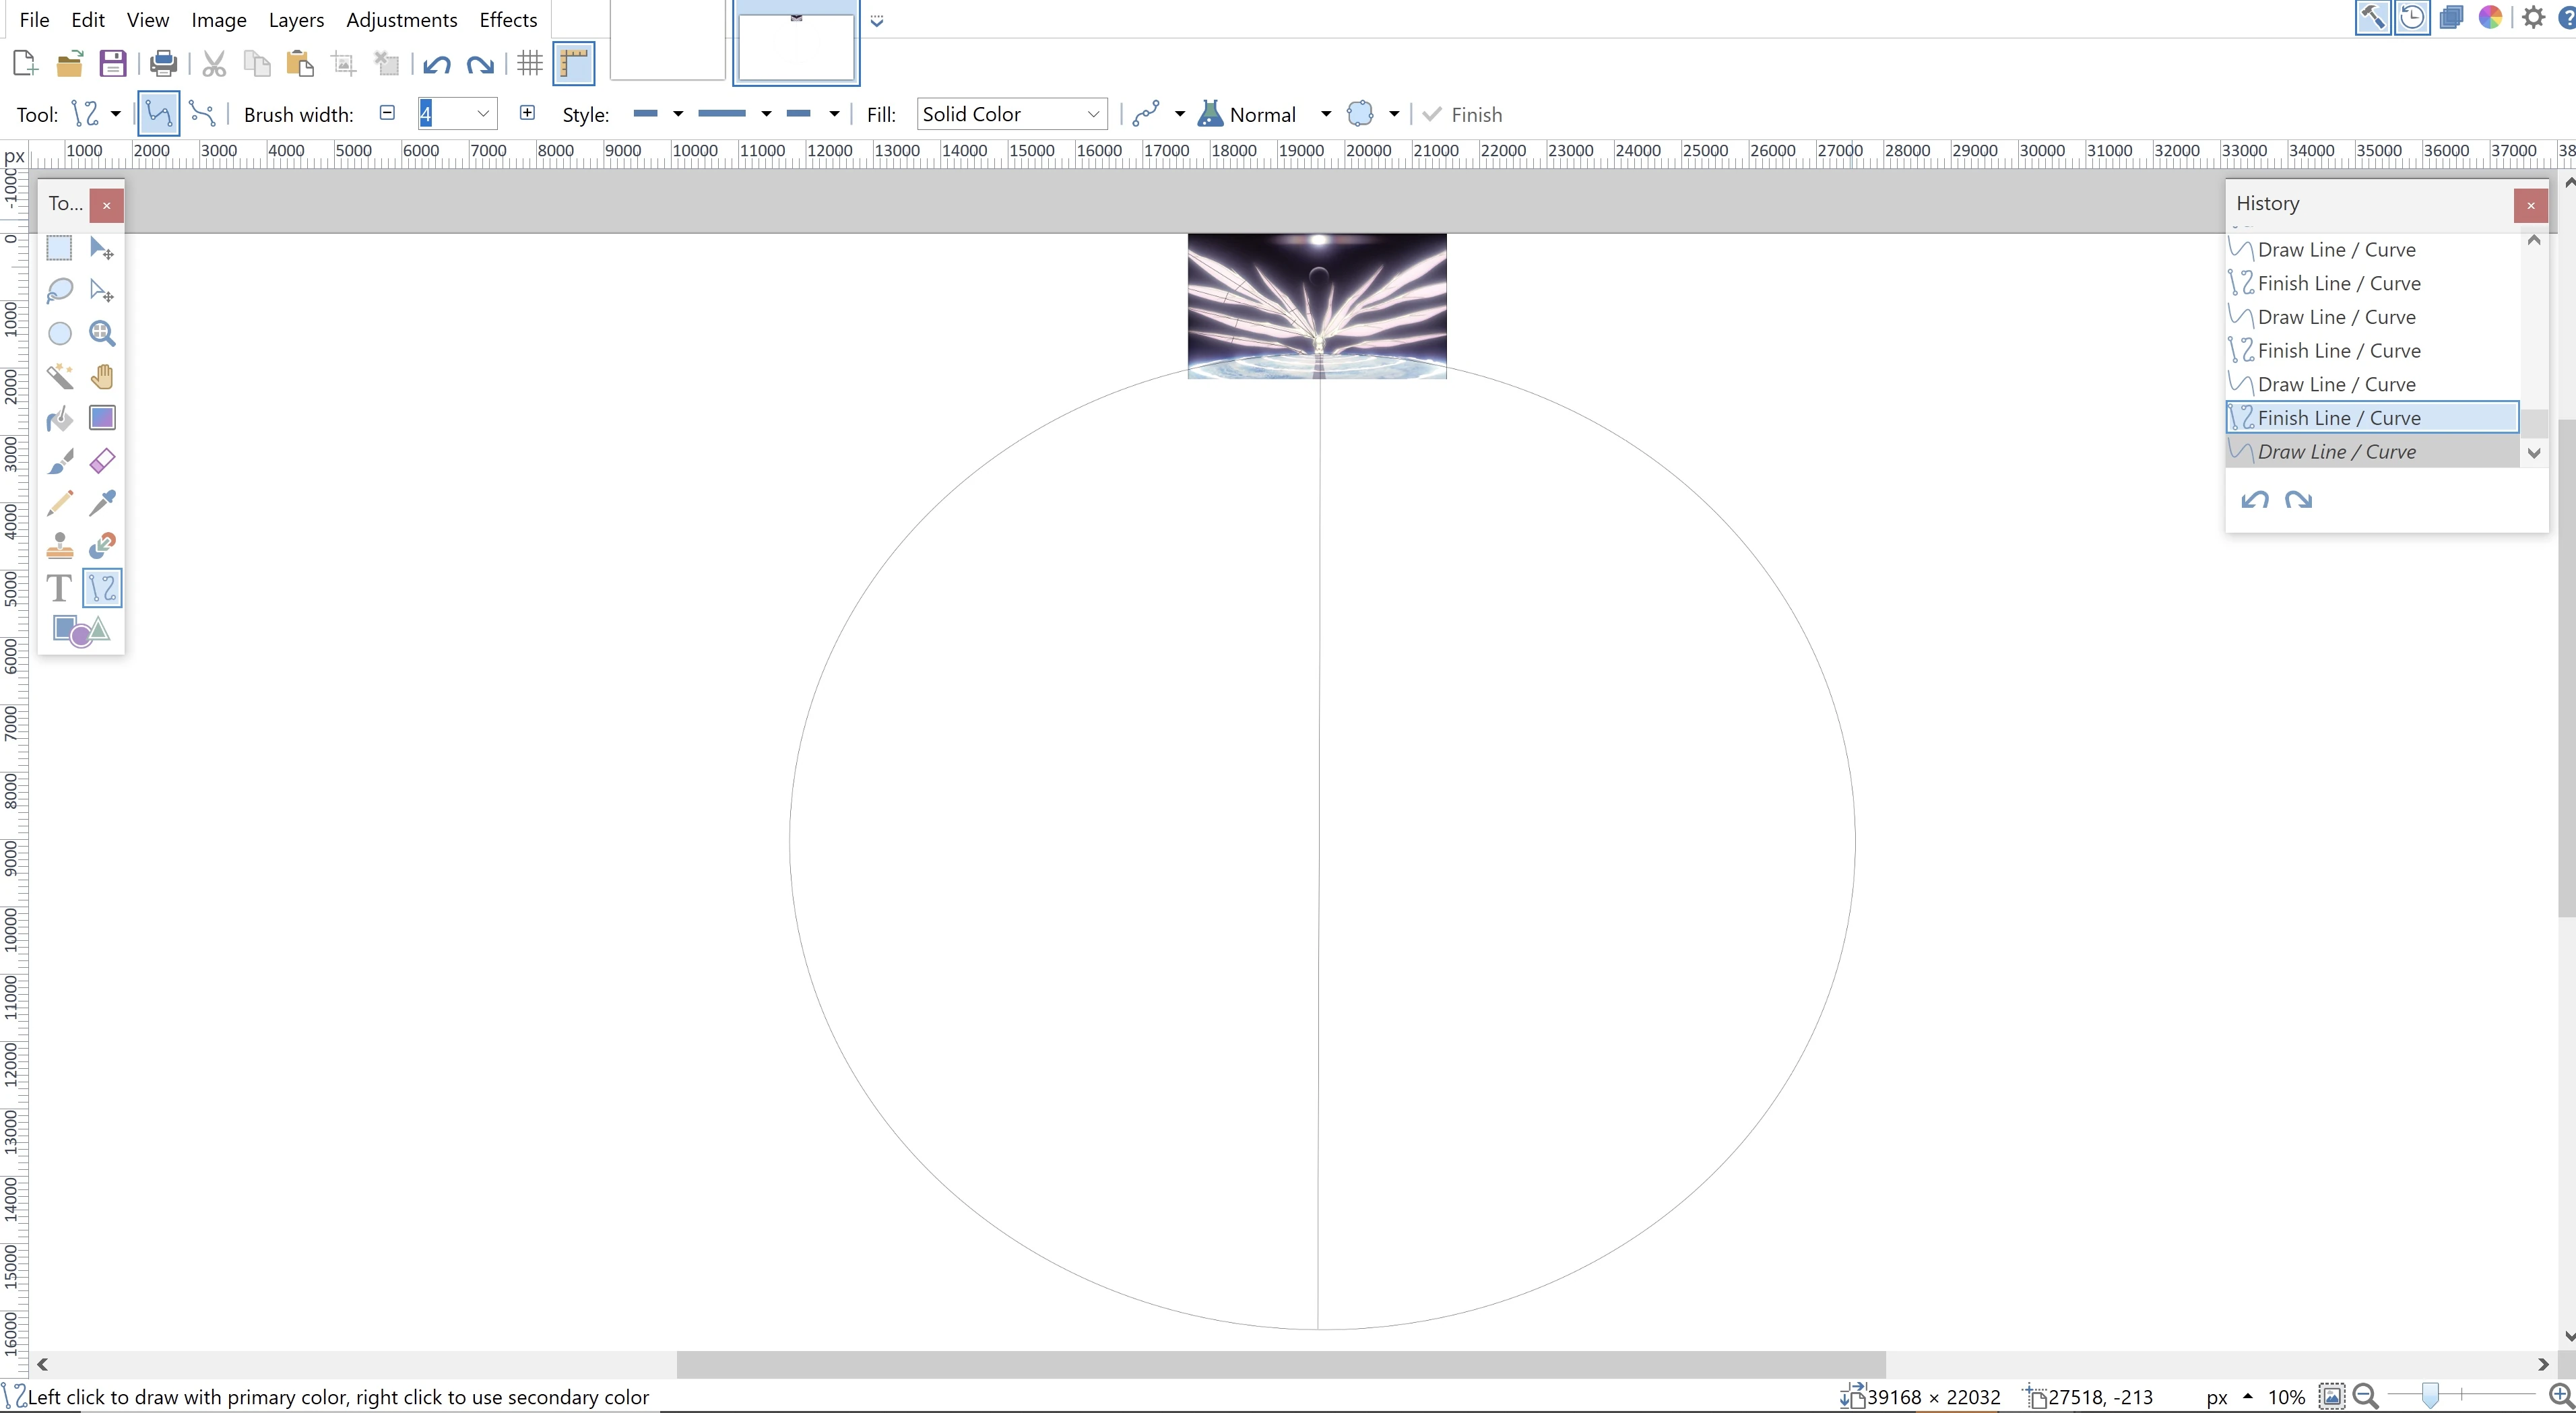The width and height of the screenshot is (2576, 1413).
Task: Toggle the rulers display
Action: tap(574, 64)
